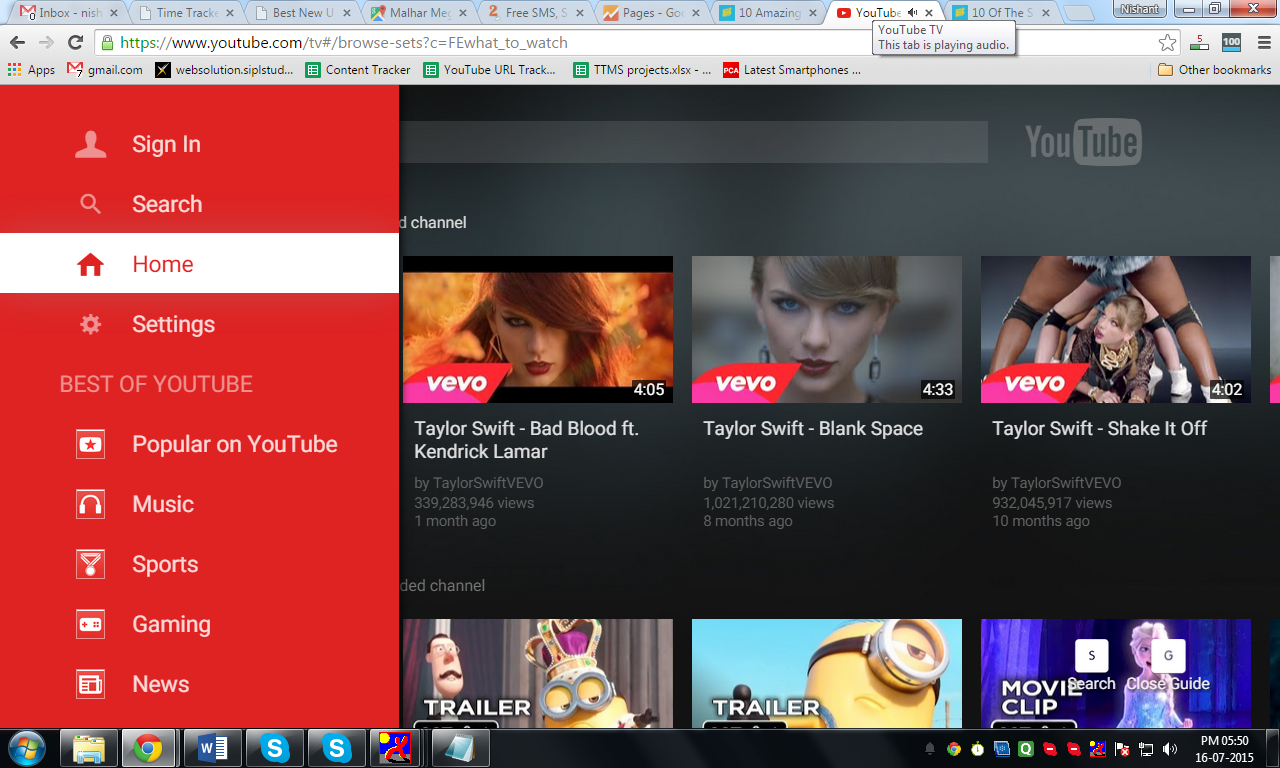
Task: Reload the page with the refresh icon
Action: tap(75, 43)
